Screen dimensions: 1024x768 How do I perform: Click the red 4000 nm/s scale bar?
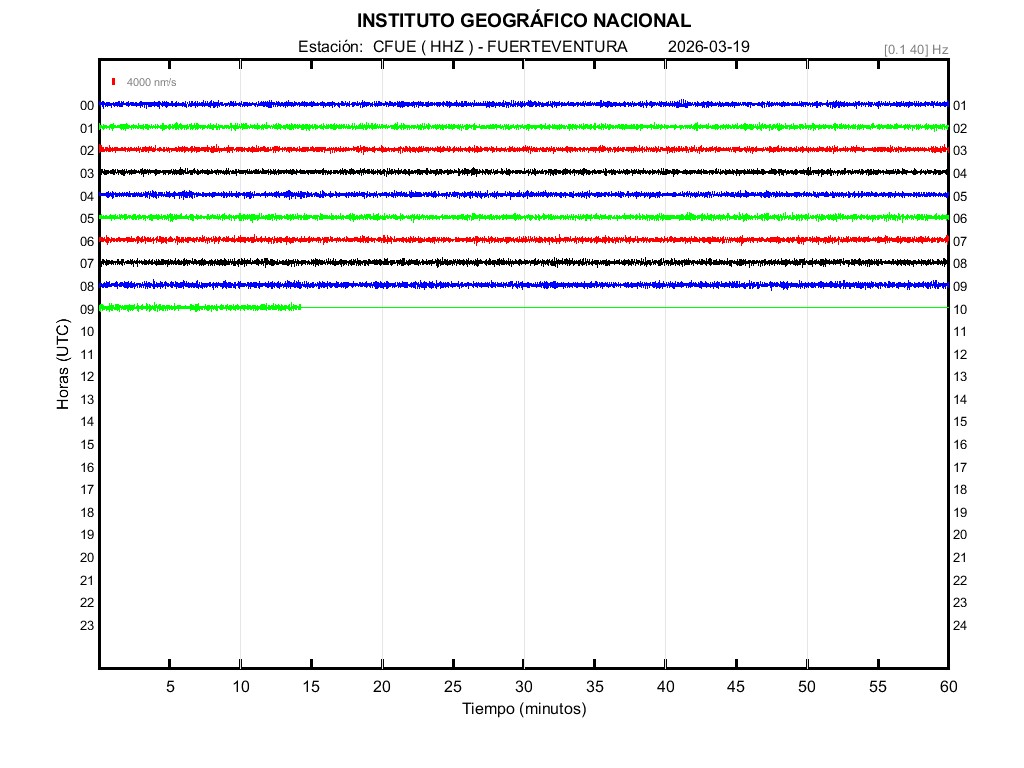tap(114, 82)
